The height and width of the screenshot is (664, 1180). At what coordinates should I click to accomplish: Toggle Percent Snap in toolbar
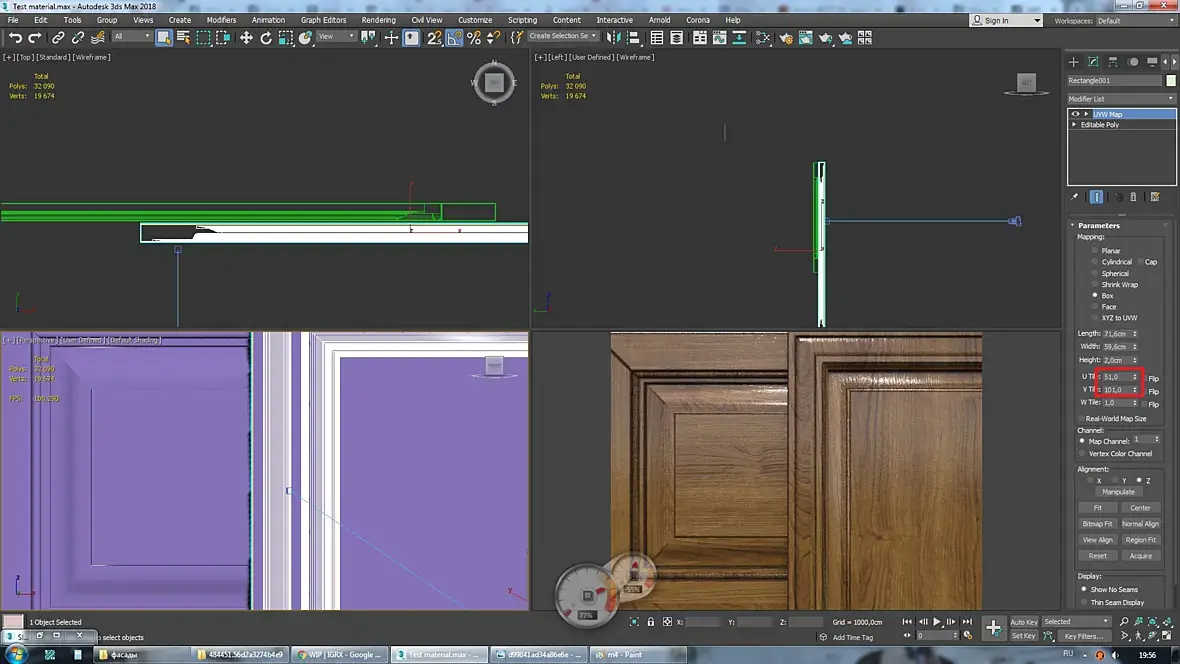tap(474, 38)
